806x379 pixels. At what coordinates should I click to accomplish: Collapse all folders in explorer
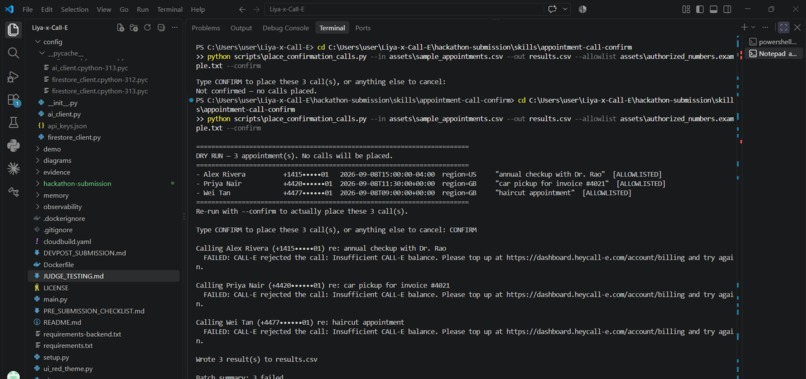(161, 28)
